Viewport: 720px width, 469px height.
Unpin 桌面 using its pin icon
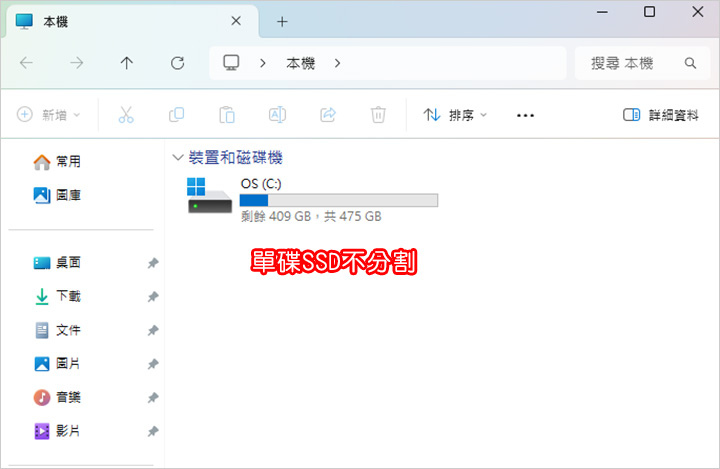point(153,263)
